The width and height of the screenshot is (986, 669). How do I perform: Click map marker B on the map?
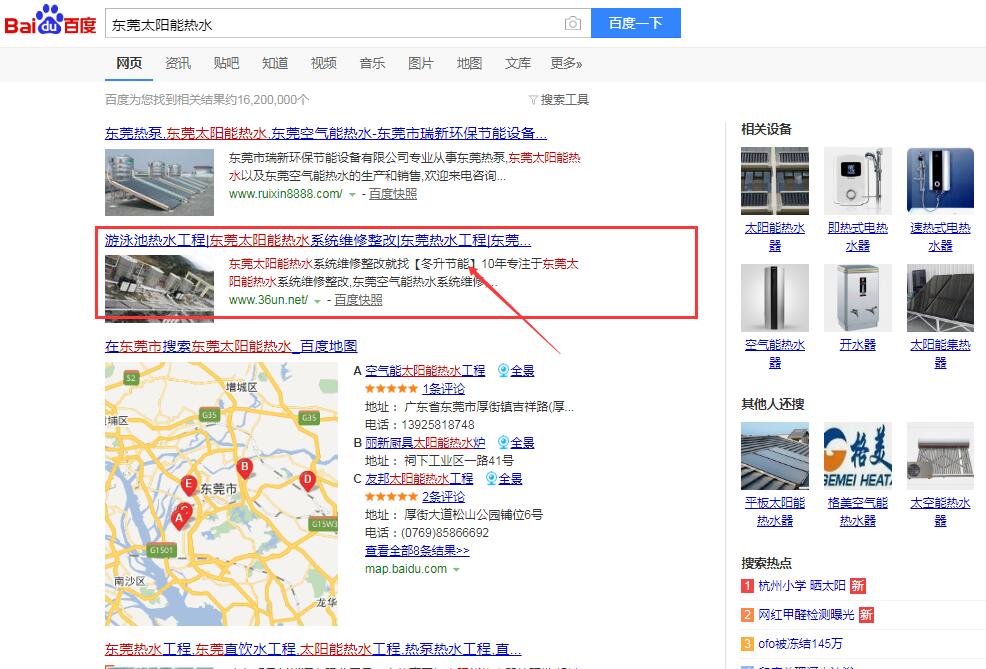tap(243, 468)
